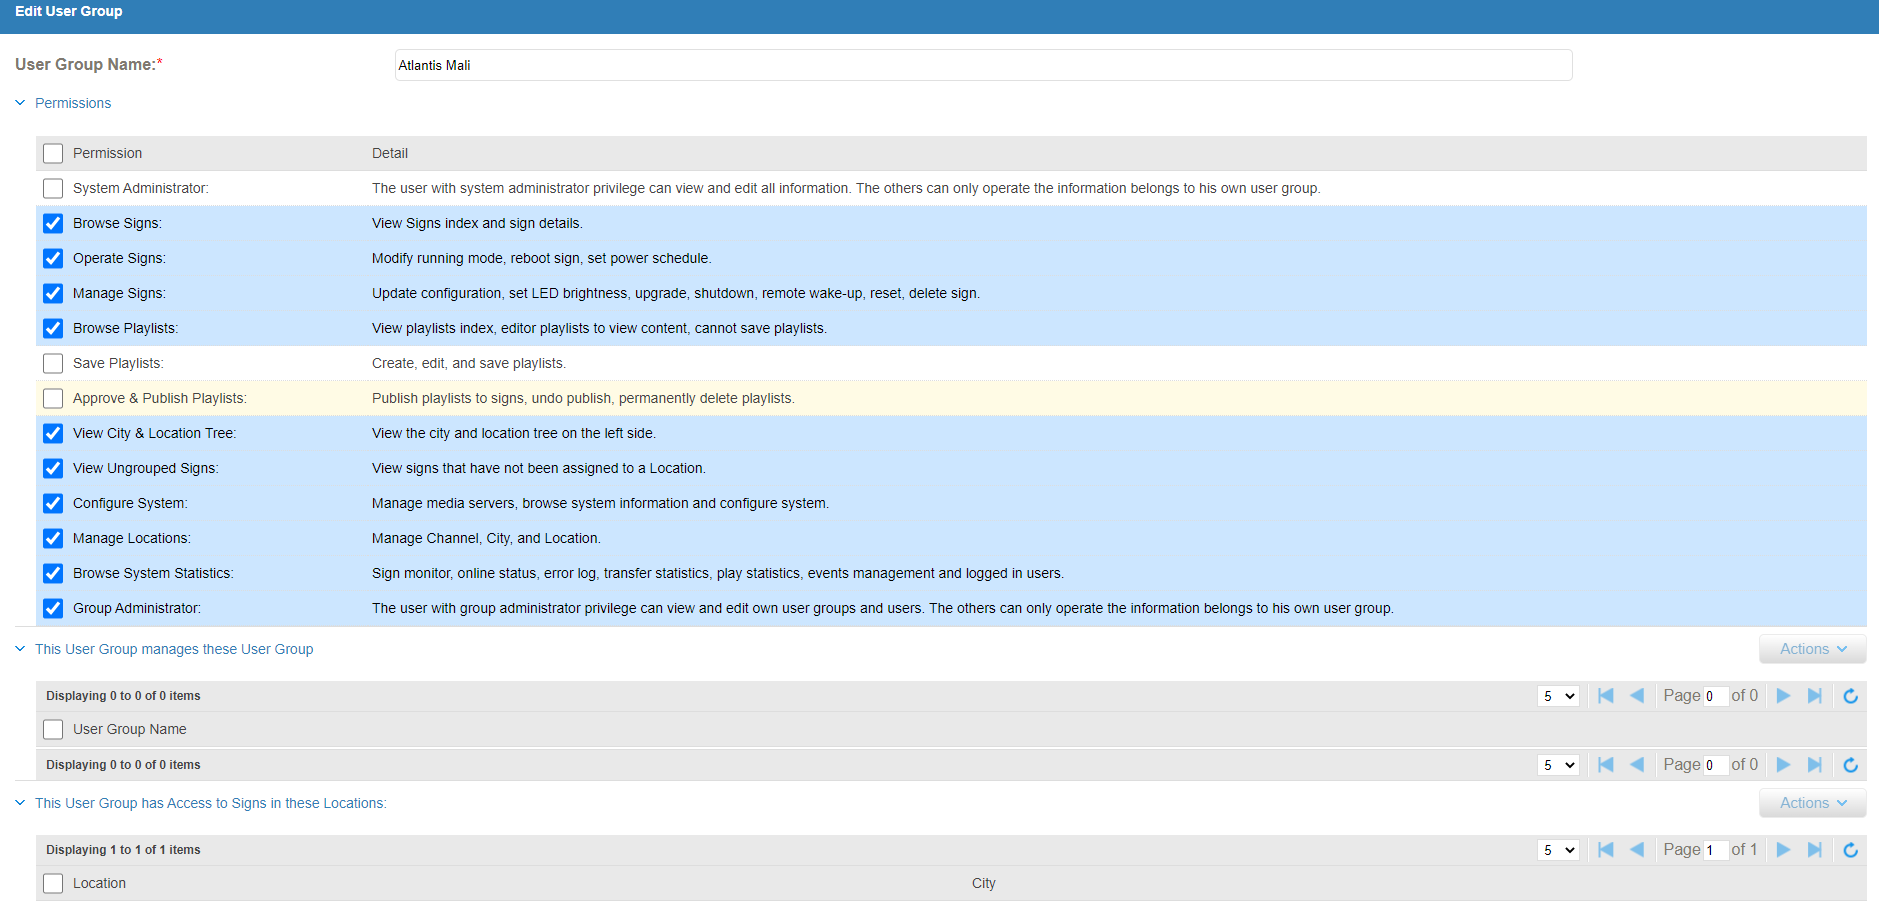Image resolution: width=1879 pixels, height=906 pixels.
Task: Collapse 'This User Group manages these User Group' section
Action: pyautogui.click(x=20, y=649)
